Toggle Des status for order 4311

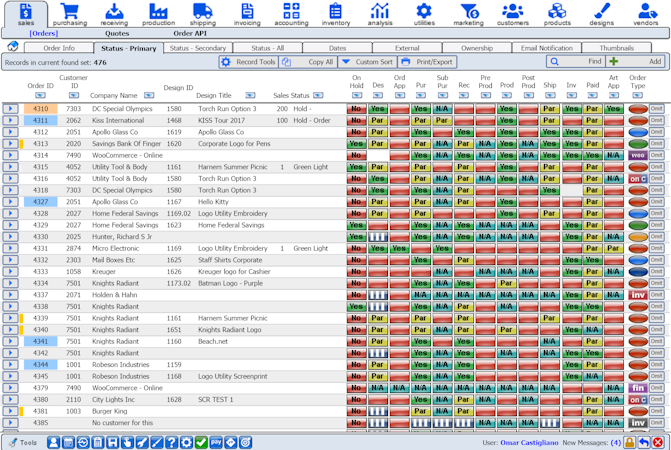coord(378,121)
